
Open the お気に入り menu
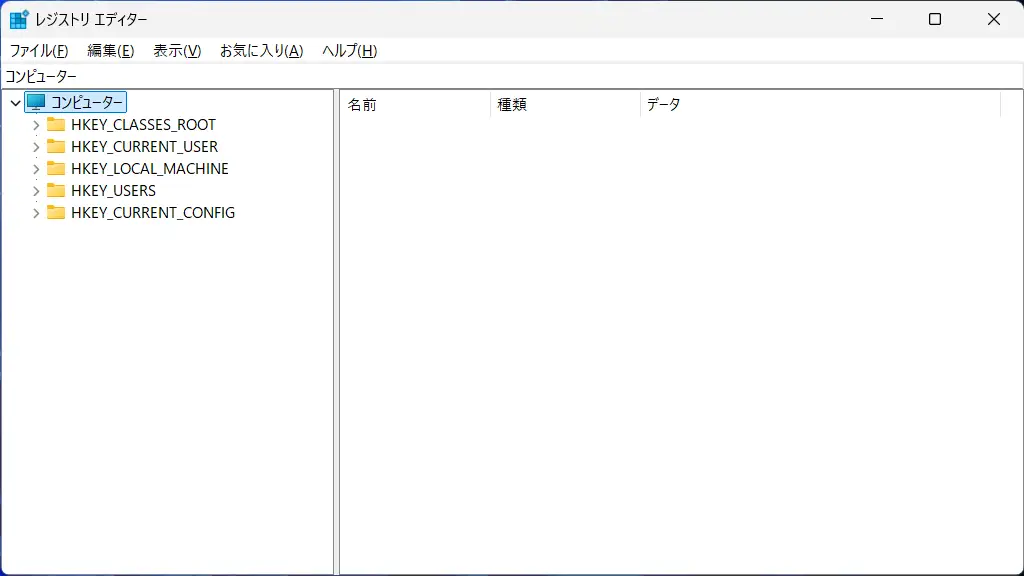click(260, 50)
